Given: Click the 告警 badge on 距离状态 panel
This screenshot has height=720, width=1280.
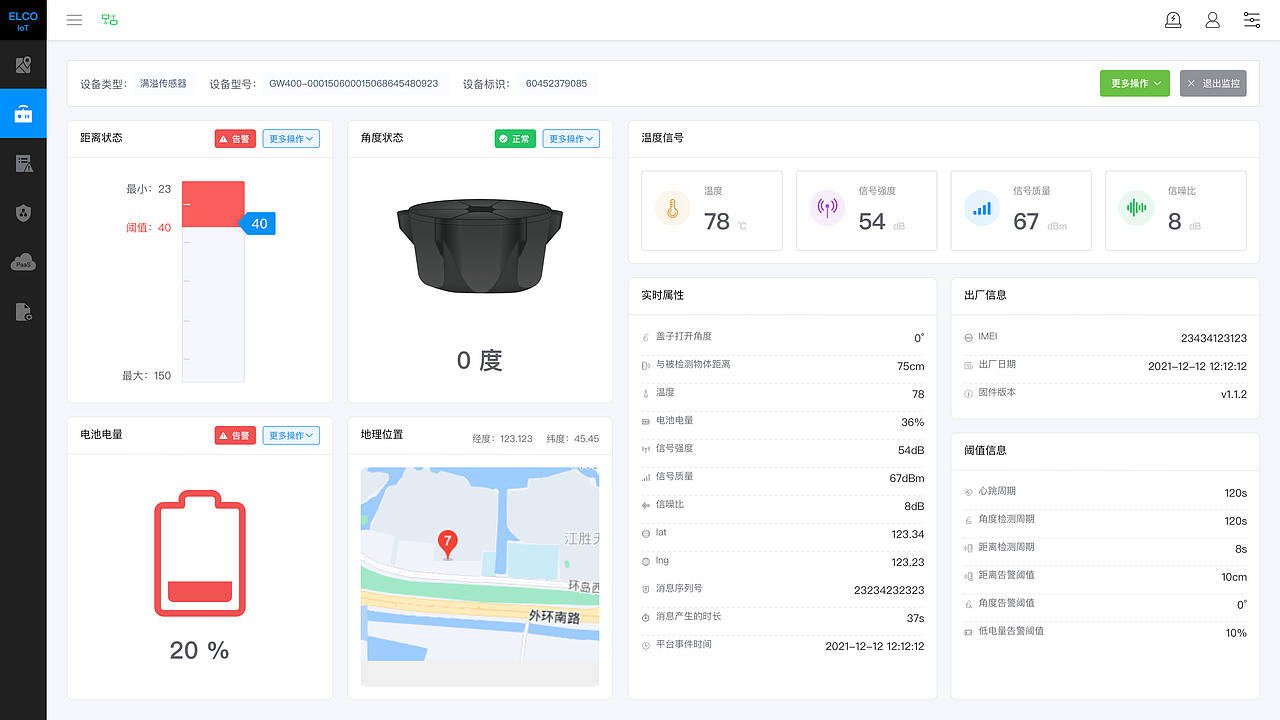Looking at the screenshot, I should tap(235, 138).
